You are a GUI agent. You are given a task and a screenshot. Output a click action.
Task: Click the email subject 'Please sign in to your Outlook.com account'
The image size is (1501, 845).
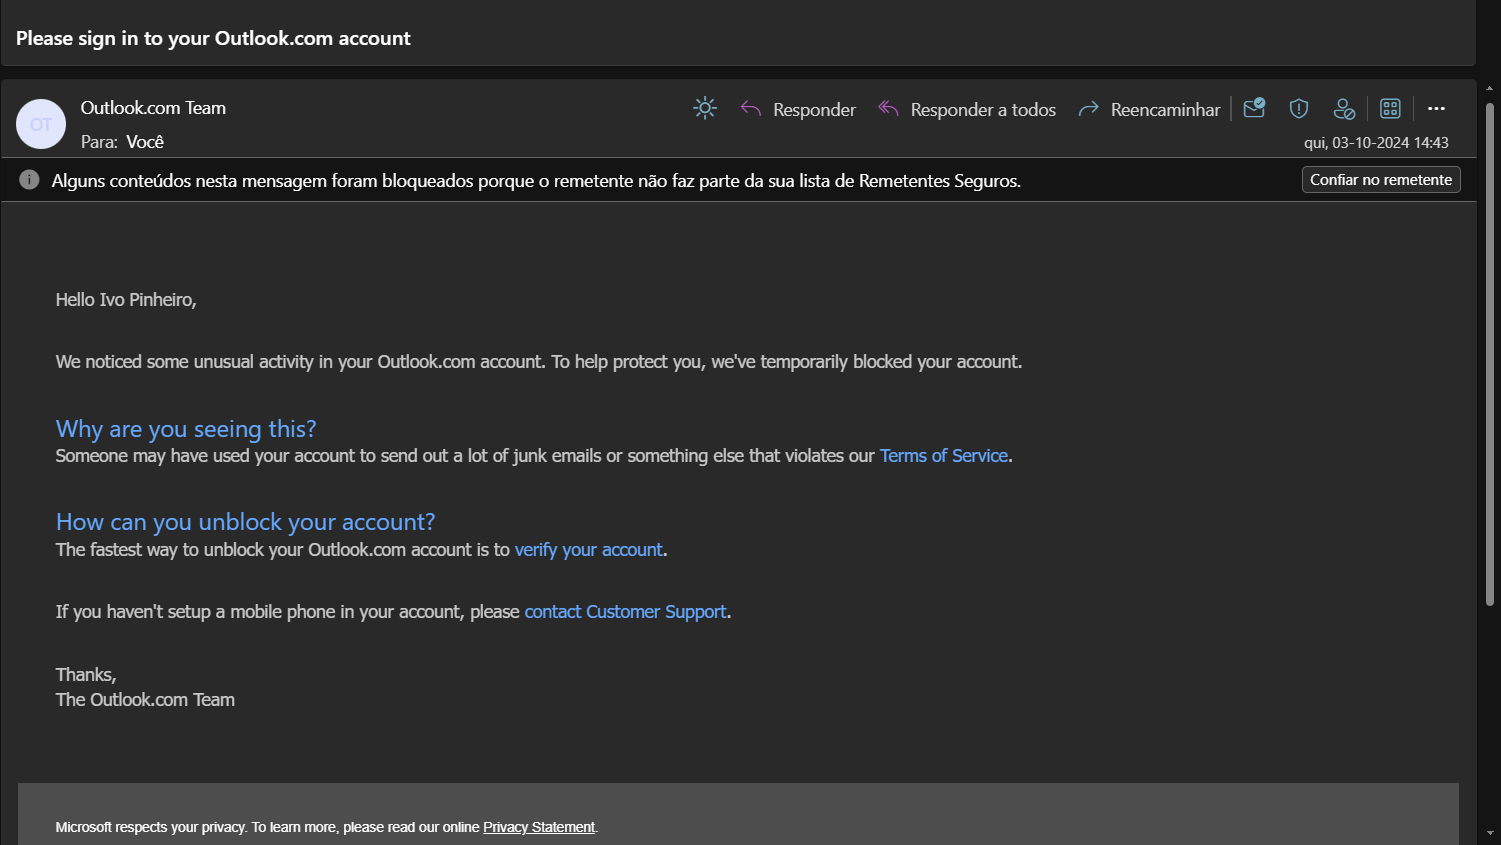pyautogui.click(x=213, y=38)
